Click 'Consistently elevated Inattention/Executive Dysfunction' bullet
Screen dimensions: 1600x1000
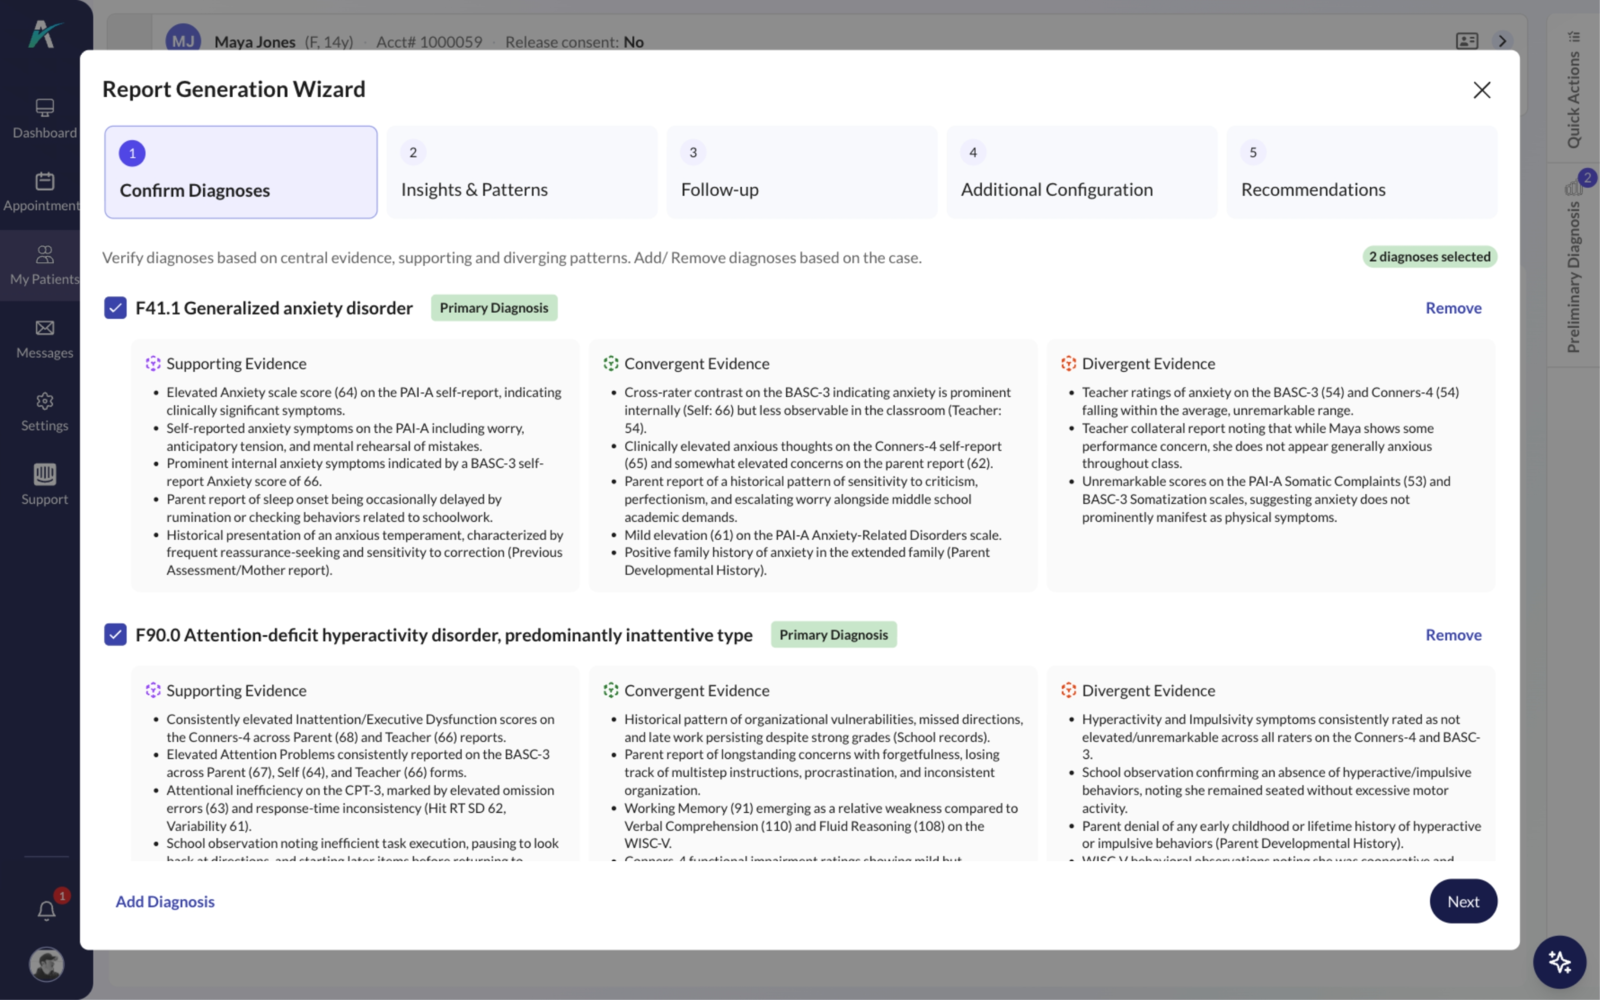point(360,728)
